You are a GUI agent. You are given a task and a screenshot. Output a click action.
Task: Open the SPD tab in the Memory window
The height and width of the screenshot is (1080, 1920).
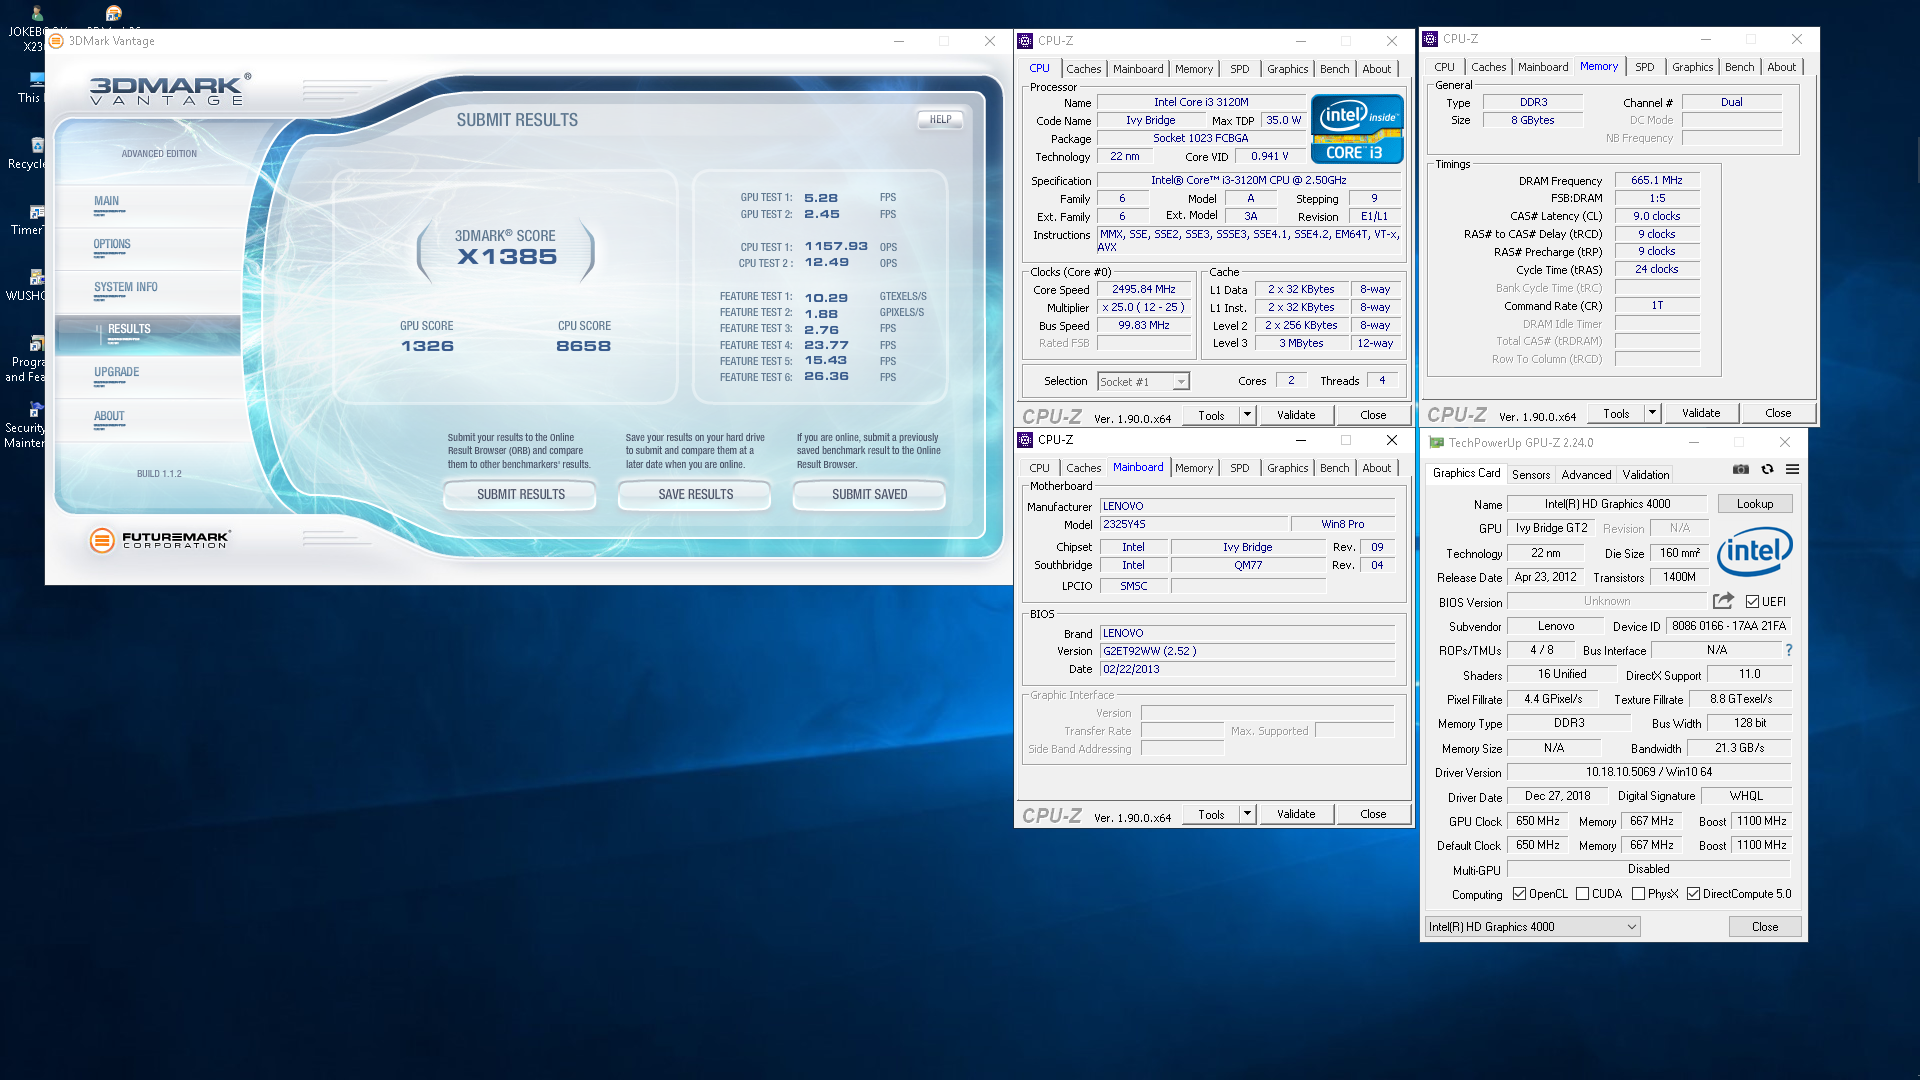pyautogui.click(x=1644, y=67)
